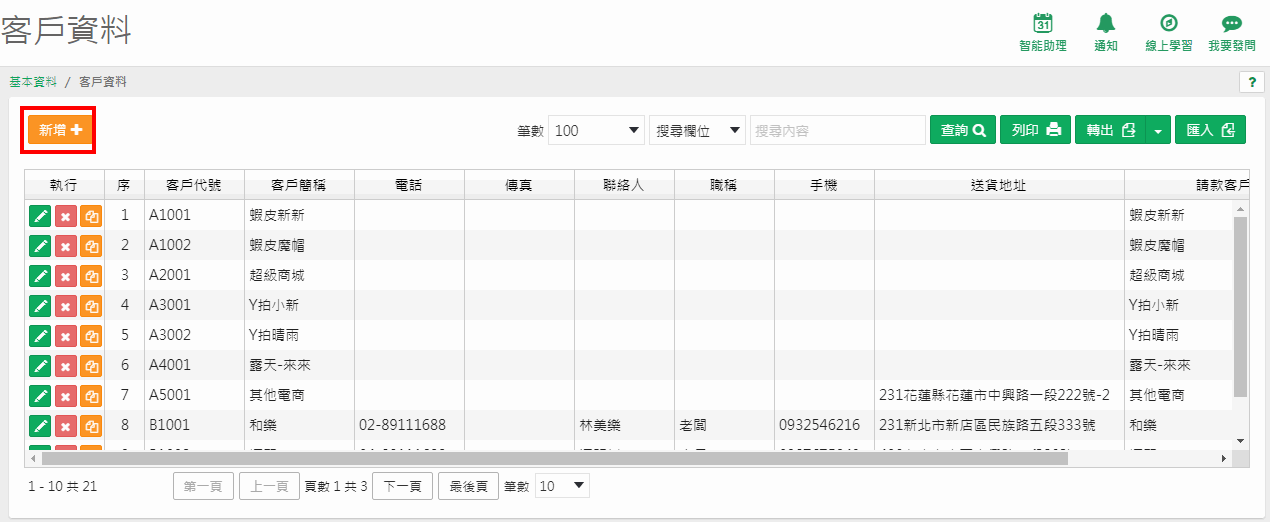This screenshot has height=522, width=1270.
Task: Click customer code B1001
Action: (x=170, y=425)
